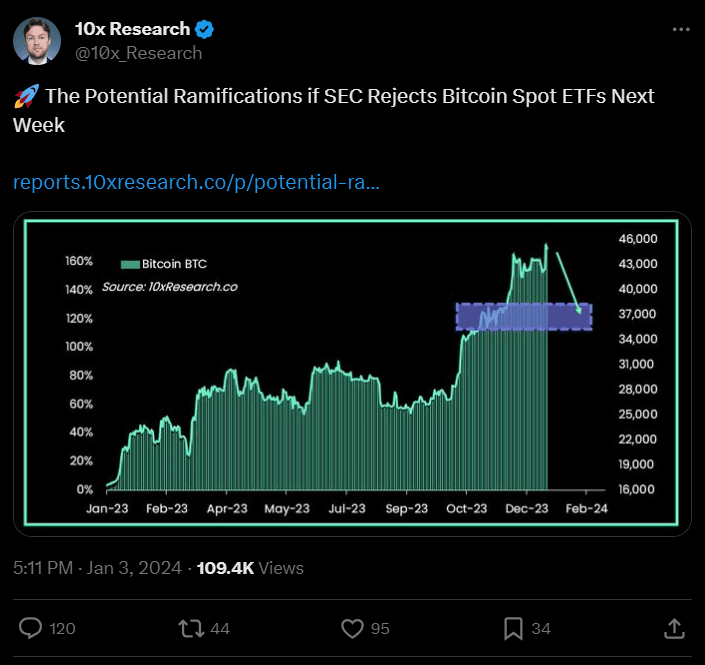Click the Bitcoin BTC legend color swatch
The width and height of the screenshot is (705, 665).
coord(130,265)
